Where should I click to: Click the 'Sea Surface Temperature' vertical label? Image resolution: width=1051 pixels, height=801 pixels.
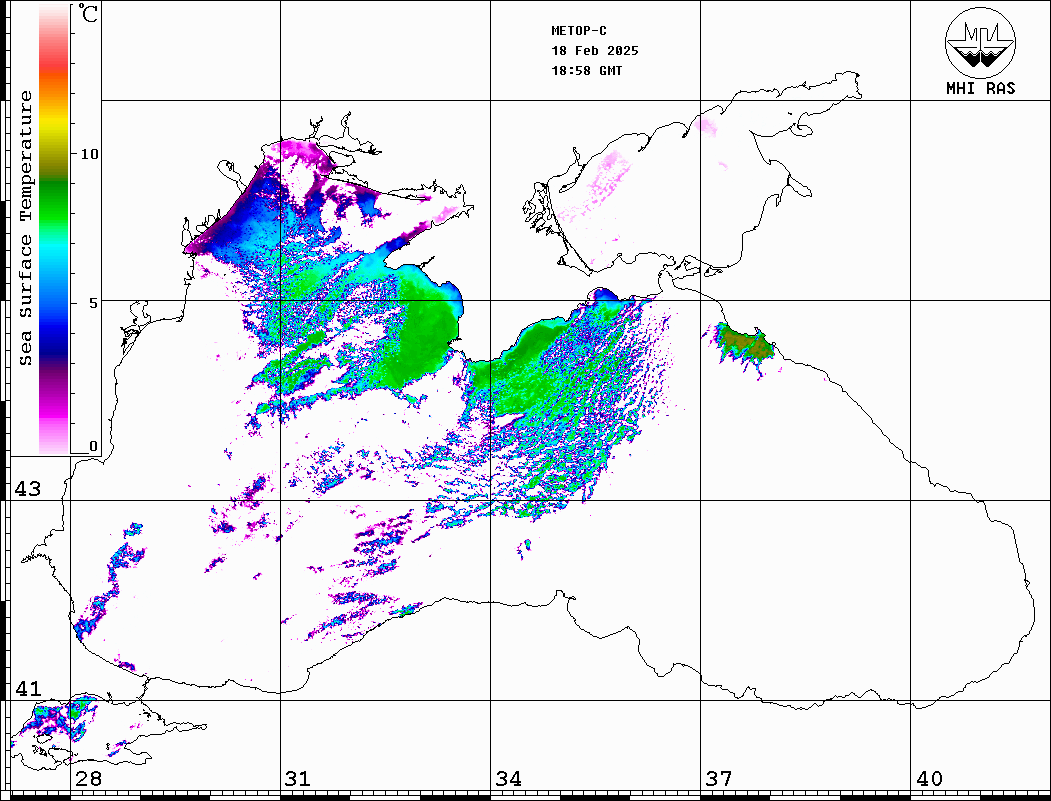25,228
